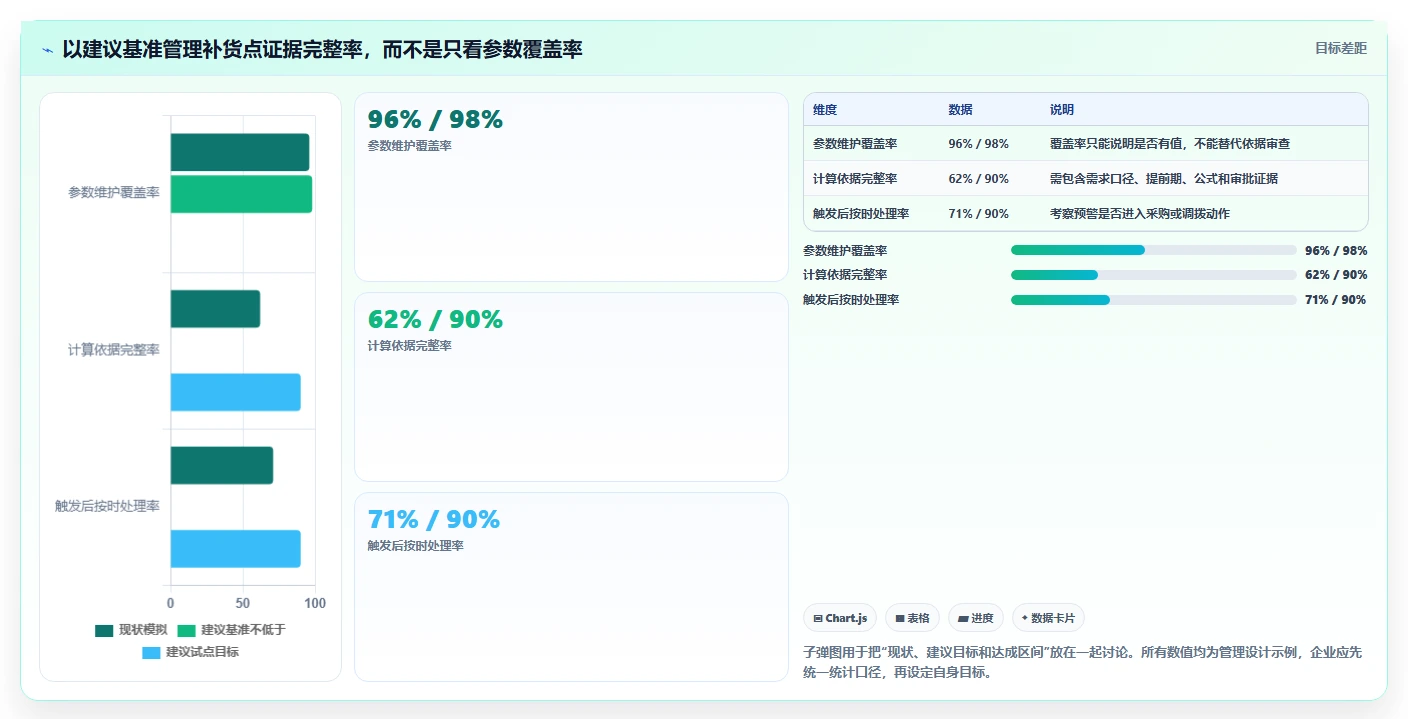Image resolution: width=1408 pixels, height=719 pixels.
Task: Click the 96% / 98% value after the progress bar
Action: 1336,251
